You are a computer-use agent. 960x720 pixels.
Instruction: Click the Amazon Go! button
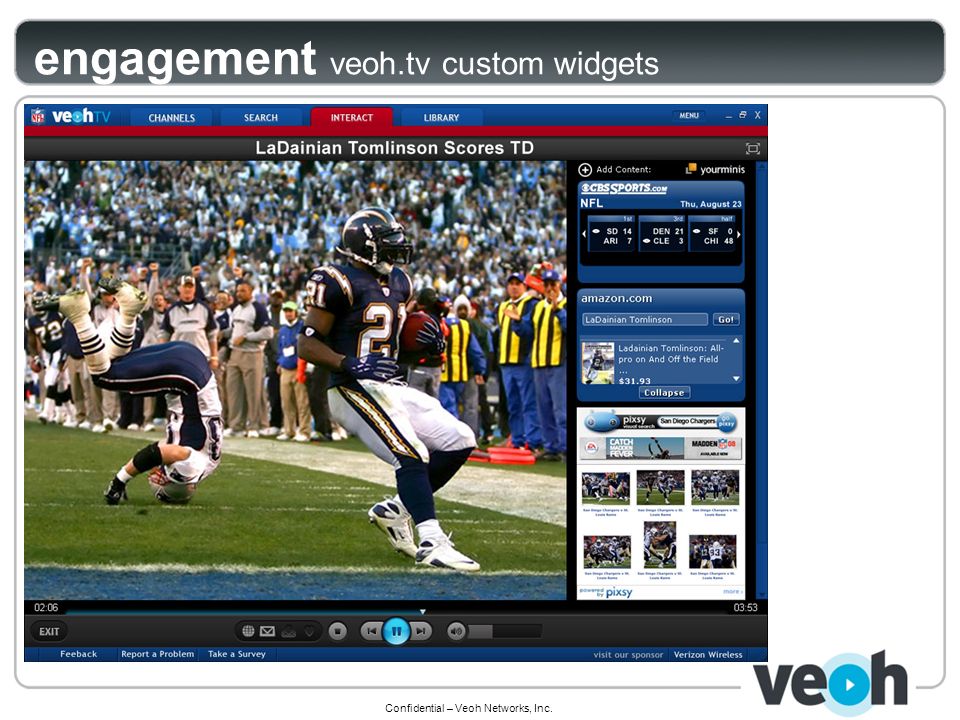[726, 320]
